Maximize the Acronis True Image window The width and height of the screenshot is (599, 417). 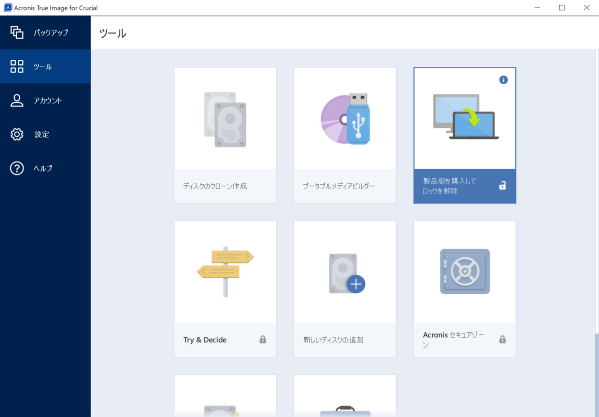point(562,8)
